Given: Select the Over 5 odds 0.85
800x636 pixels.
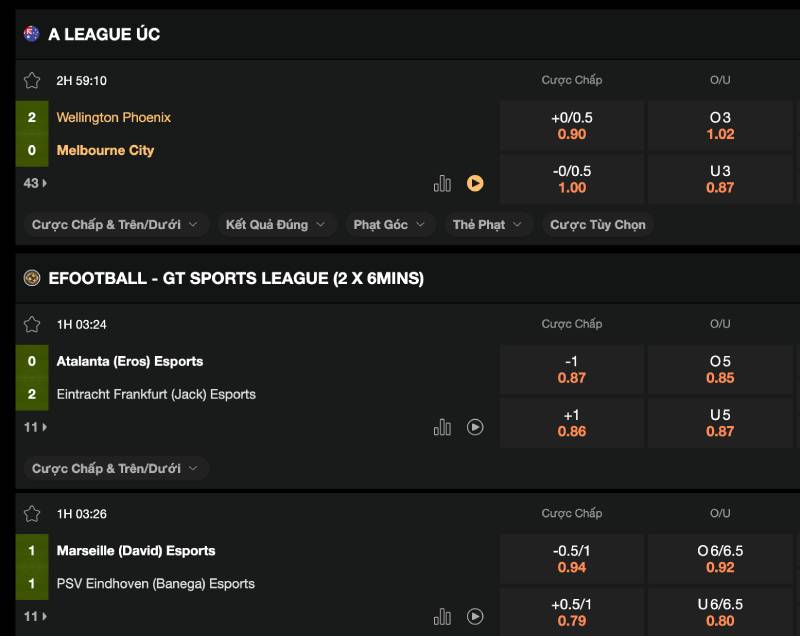Looking at the screenshot, I should pyautogui.click(x=720, y=369).
